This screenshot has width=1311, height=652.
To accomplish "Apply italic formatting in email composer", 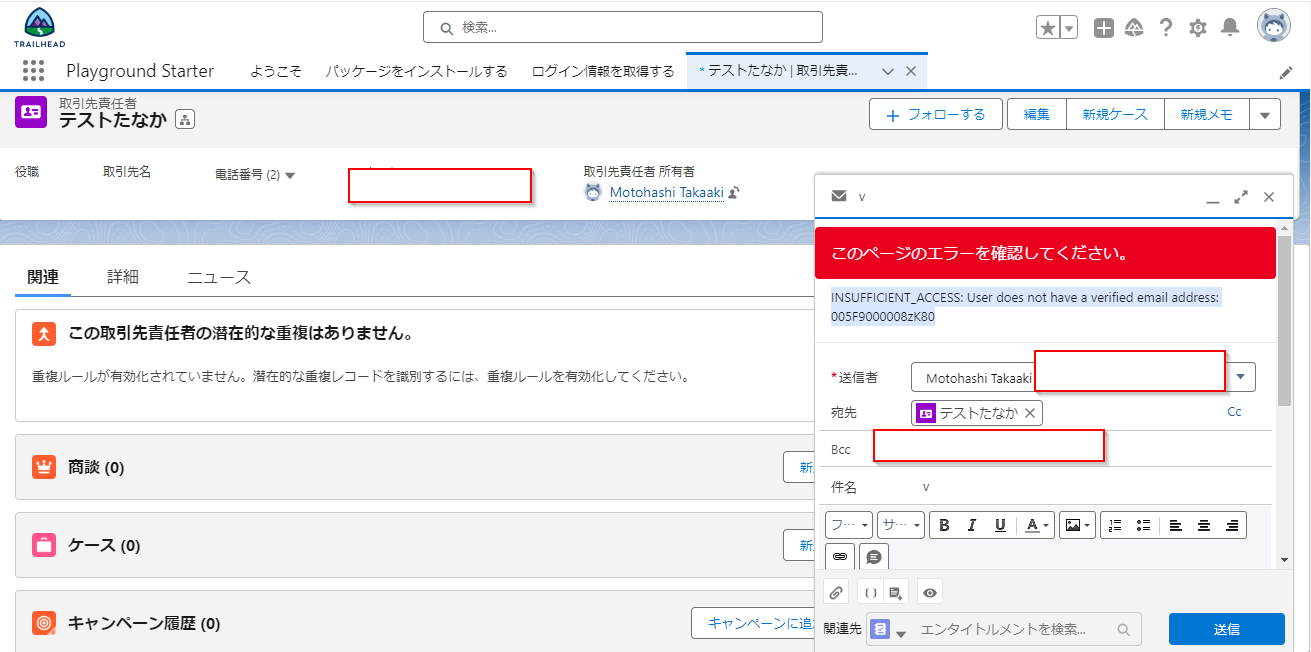I will coord(971,524).
